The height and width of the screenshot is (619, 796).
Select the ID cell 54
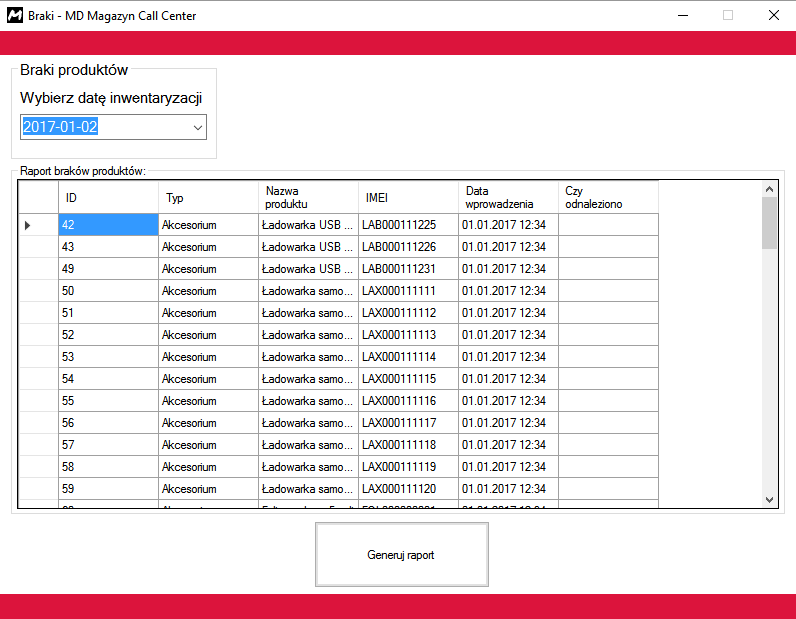[109, 379]
